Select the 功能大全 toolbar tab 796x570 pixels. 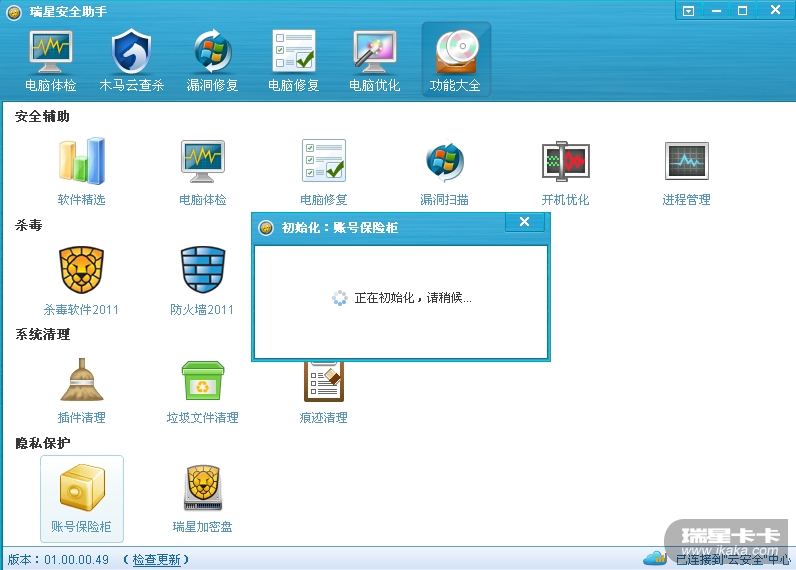coord(455,60)
